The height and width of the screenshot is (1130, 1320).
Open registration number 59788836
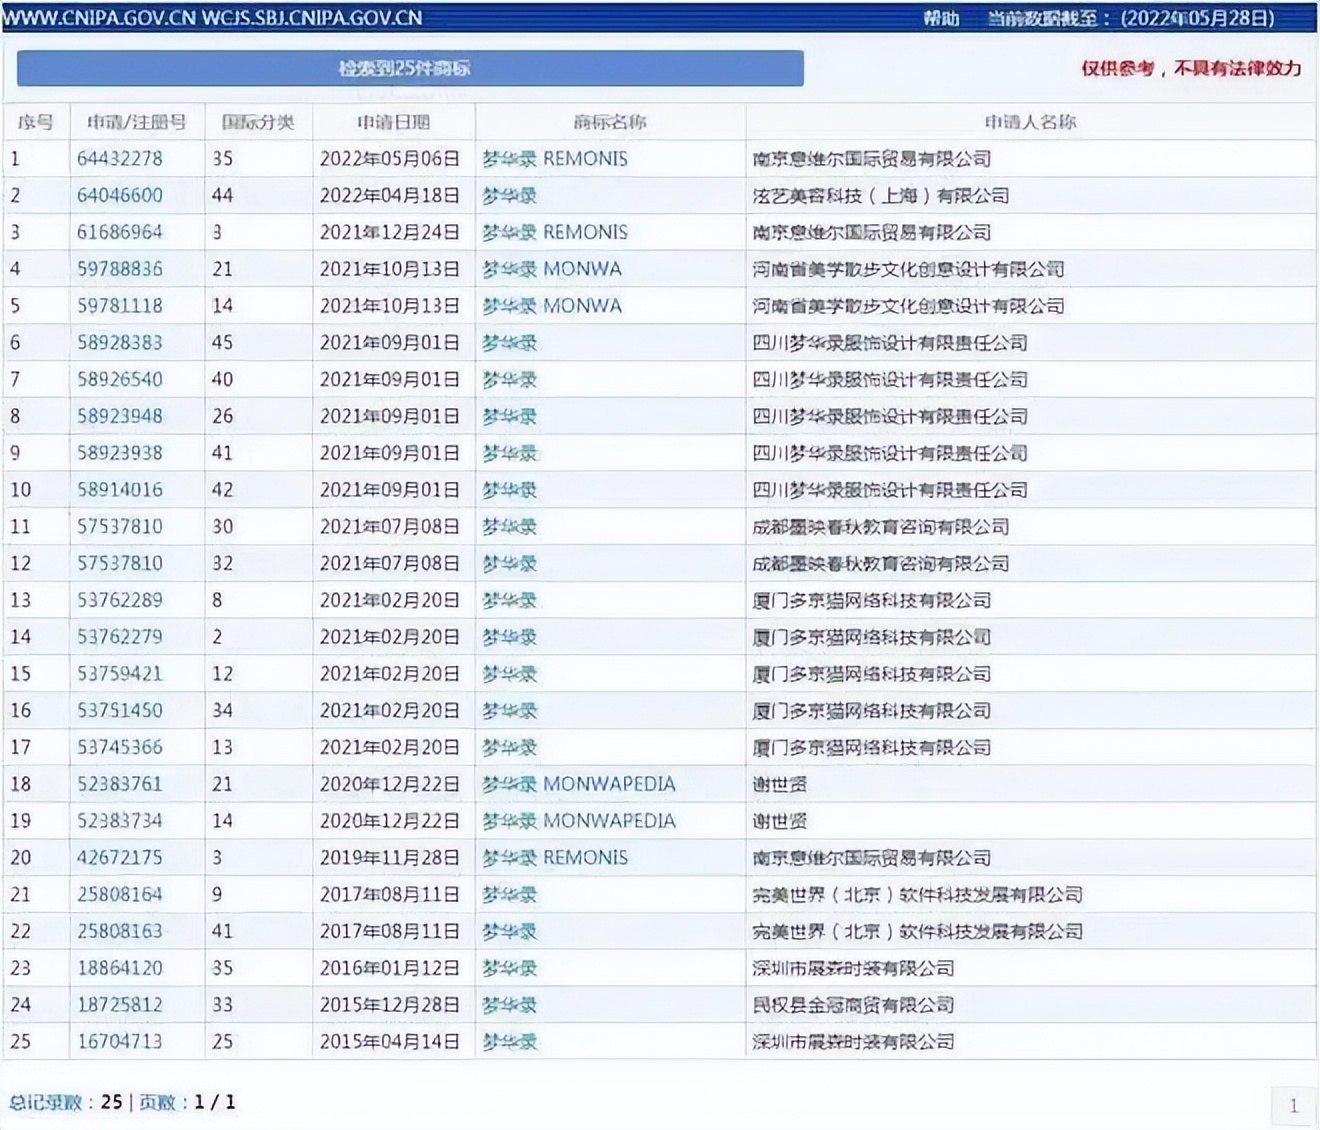point(119,269)
